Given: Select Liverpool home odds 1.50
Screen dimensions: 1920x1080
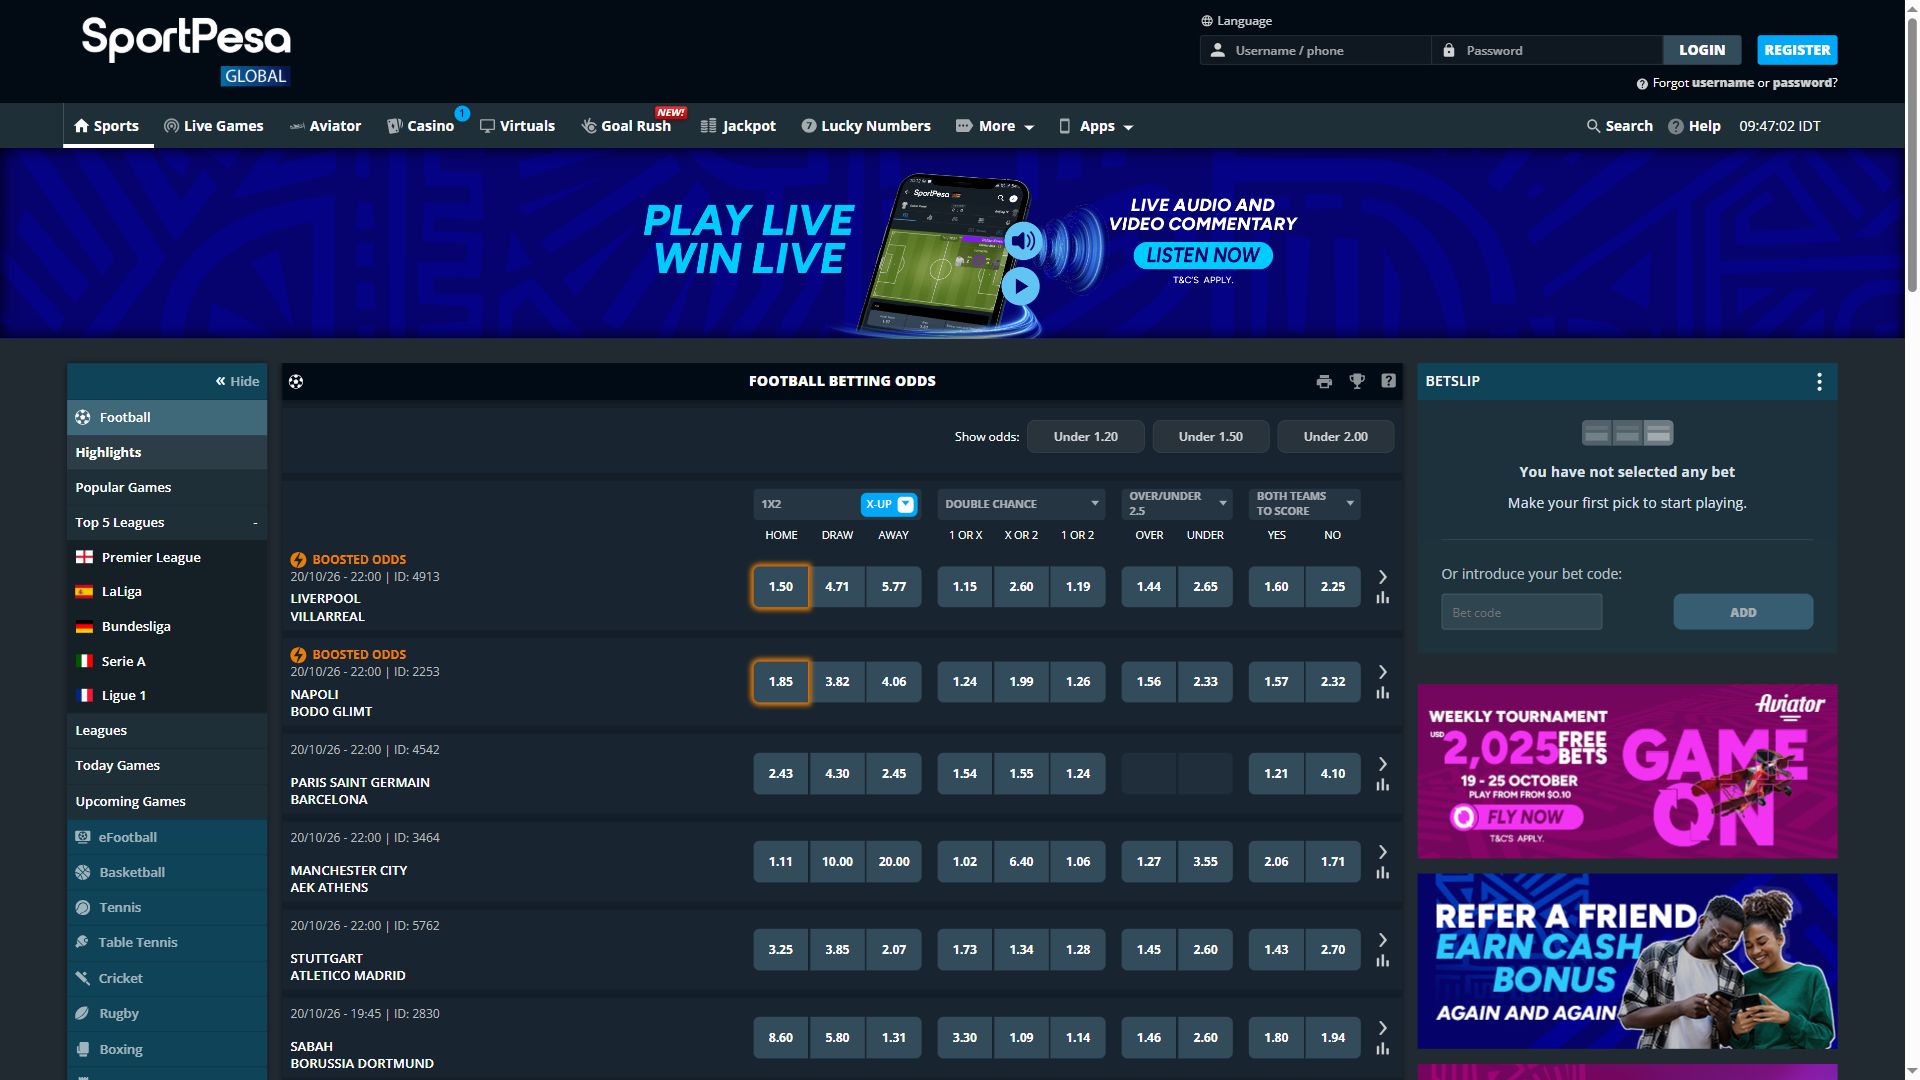Looking at the screenshot, I should tap(780, 587).
